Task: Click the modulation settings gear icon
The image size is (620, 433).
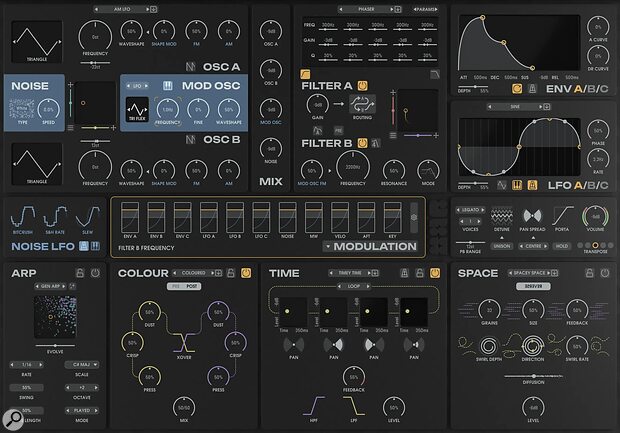Action: coord(414,217)
